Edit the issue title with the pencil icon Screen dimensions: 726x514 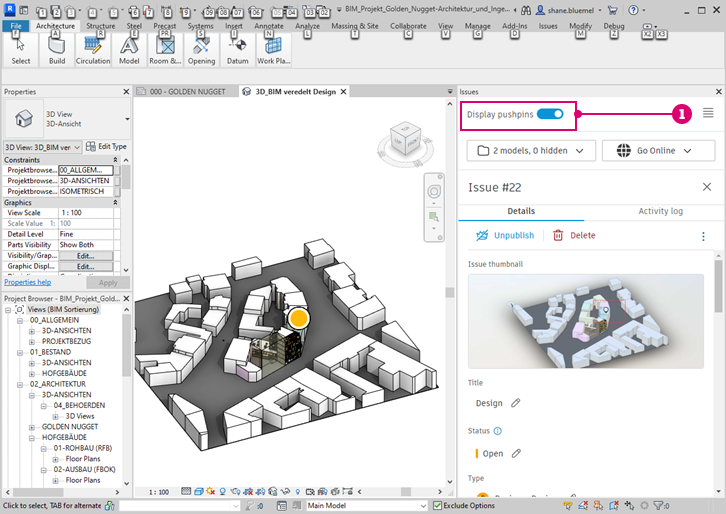tap(515, 403)
